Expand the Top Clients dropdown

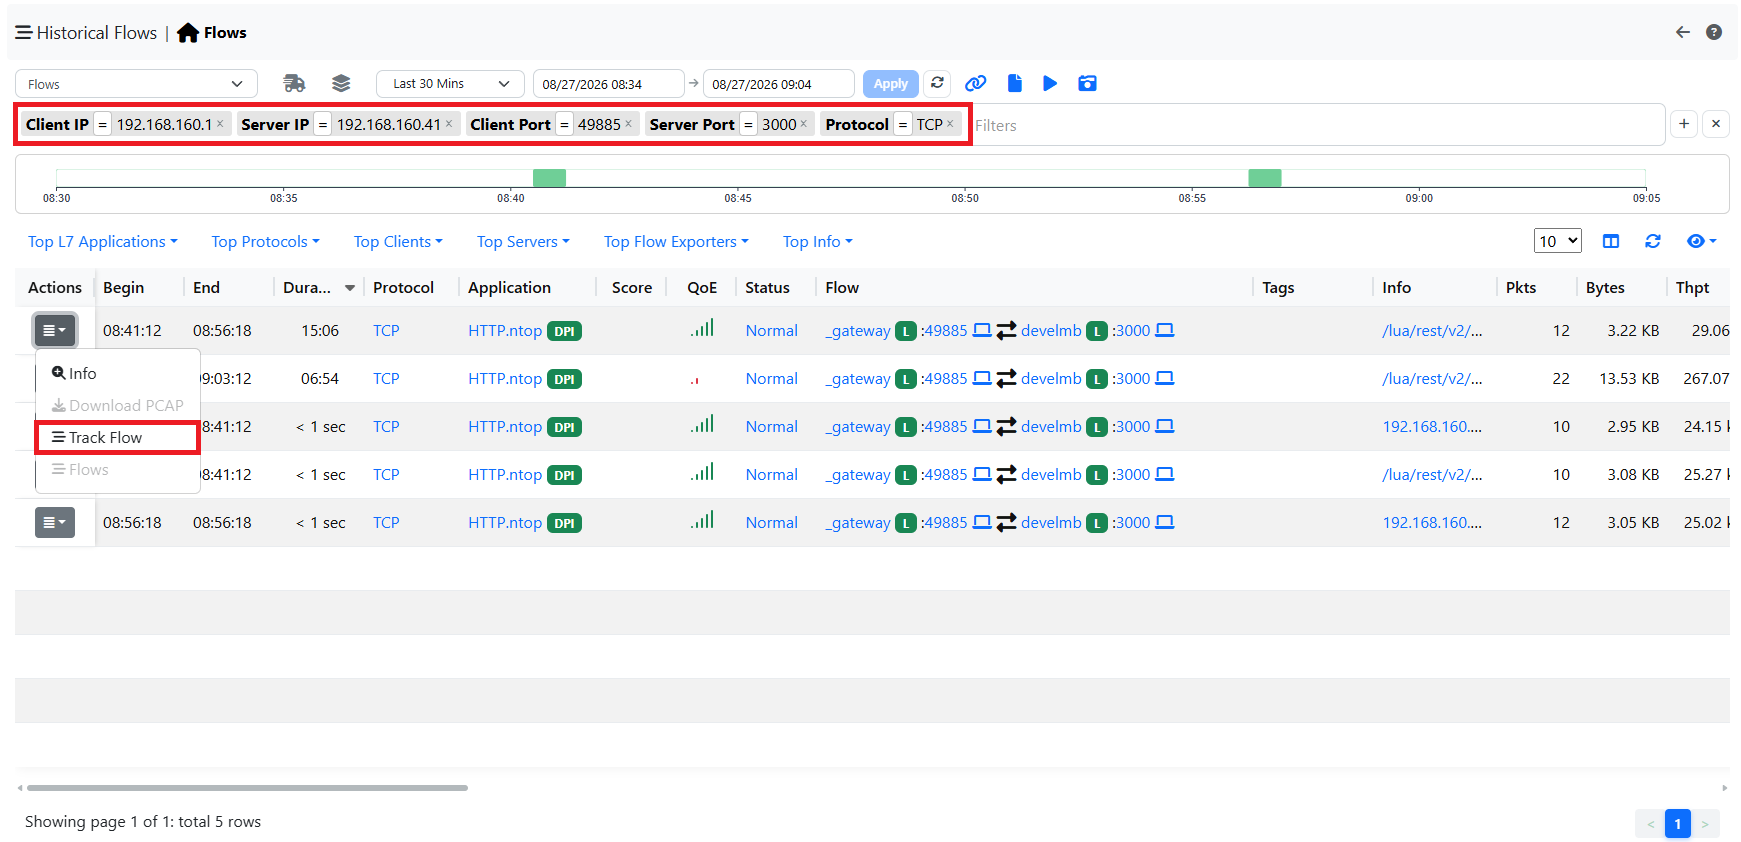(x=398, y=242)
